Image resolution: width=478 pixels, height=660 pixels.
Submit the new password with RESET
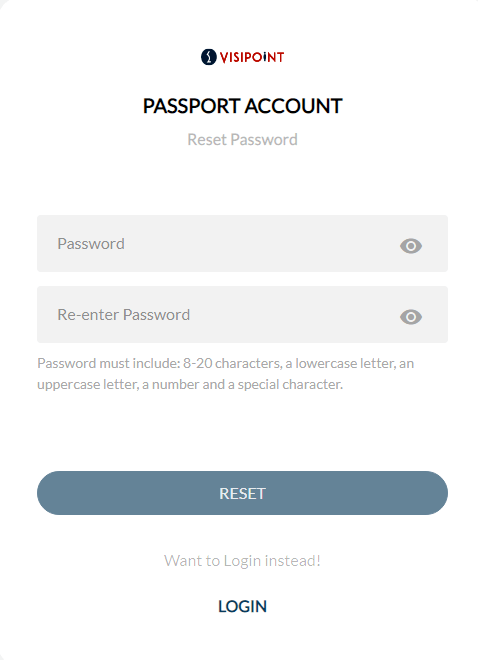[x=242, y=493]
